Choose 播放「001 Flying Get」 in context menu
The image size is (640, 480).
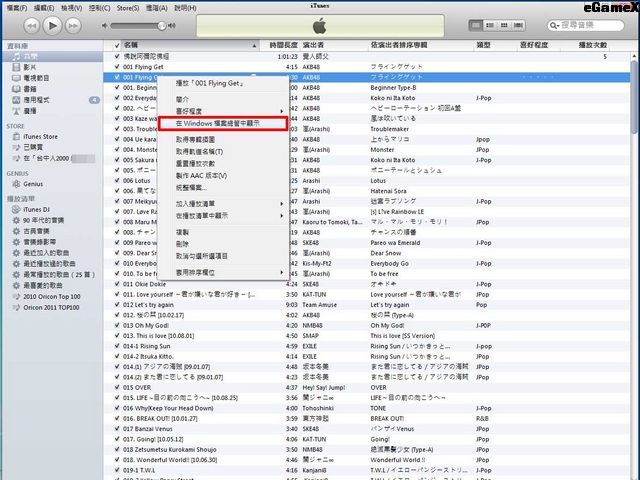(x=222, y=83)
